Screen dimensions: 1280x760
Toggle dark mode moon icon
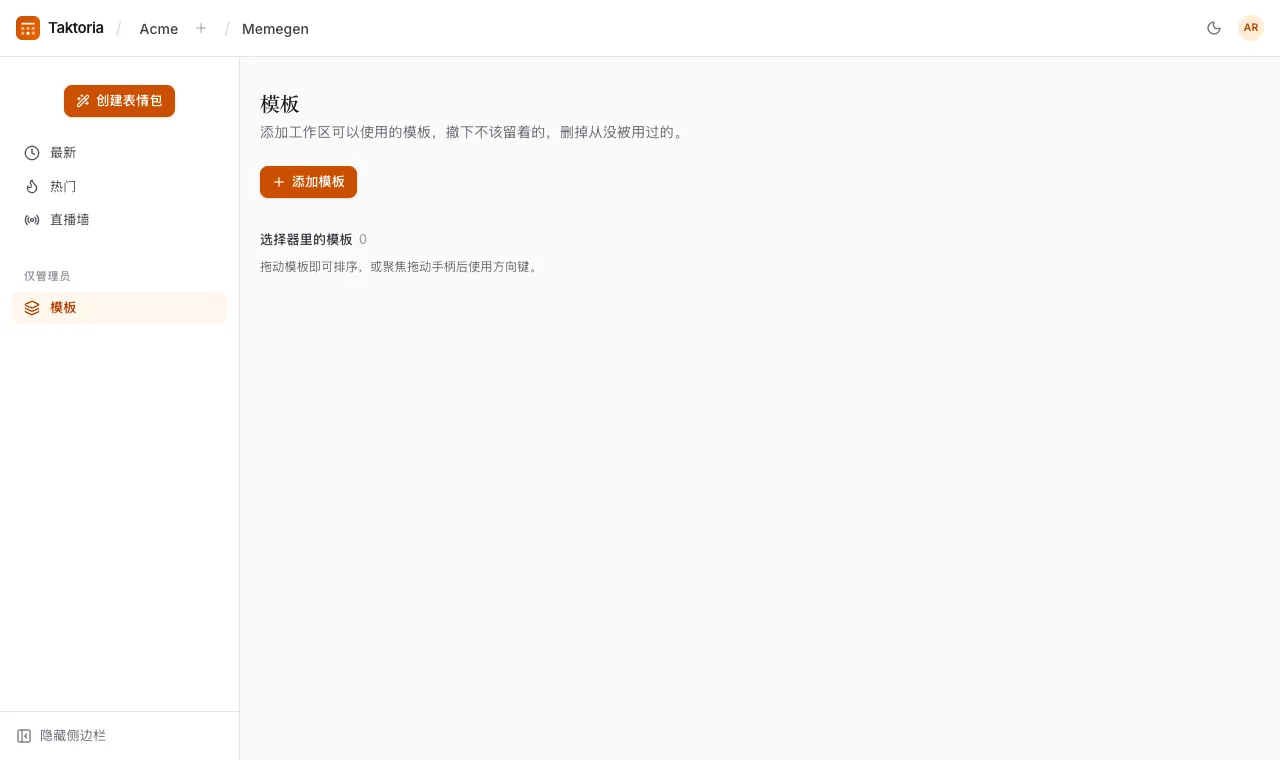pyautogui.click(x=1214, y=28)
